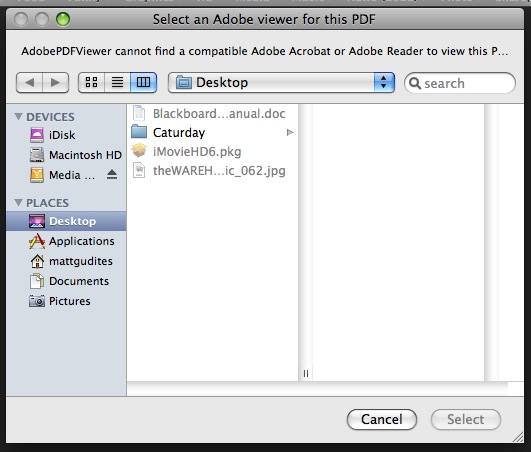Click the Macintosh HD drive icon
The image size is (531, 452).
tap(37, 155)
